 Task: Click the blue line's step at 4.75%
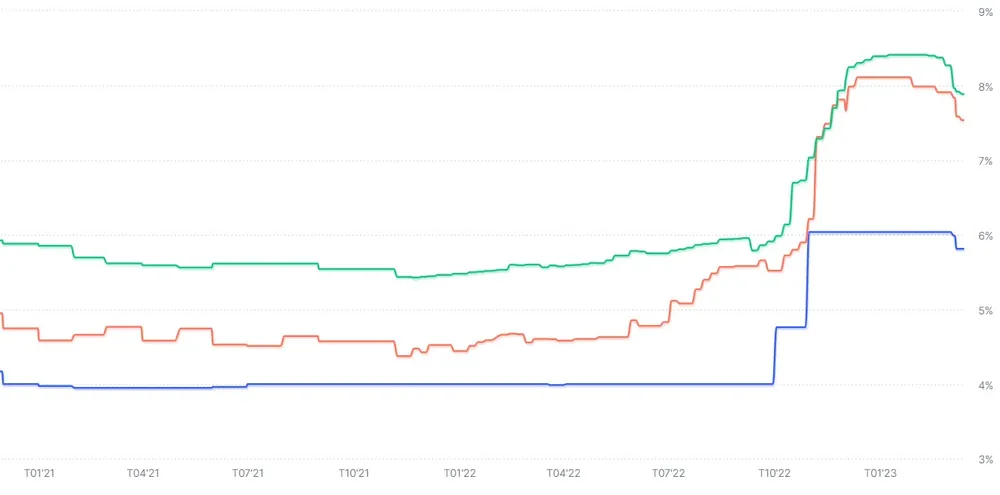pyautogui.click(x=790, y=327)
